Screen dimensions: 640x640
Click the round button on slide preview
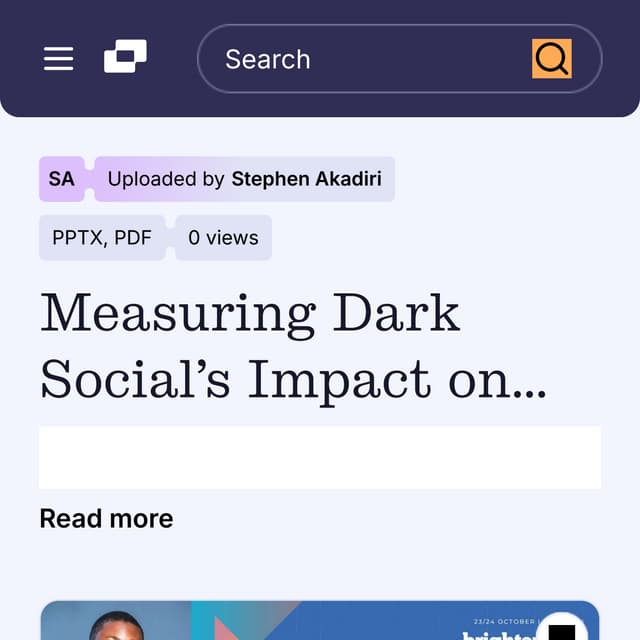click(562, 630)
